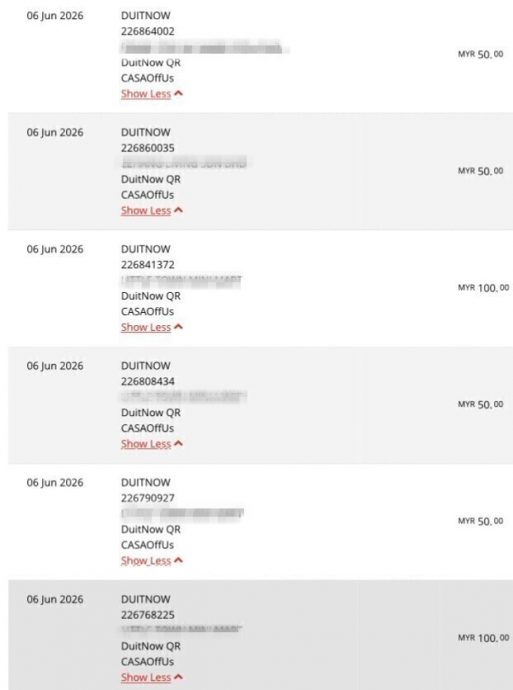Click the MYR 50.00 amount for 226864002

coord(480,55)
